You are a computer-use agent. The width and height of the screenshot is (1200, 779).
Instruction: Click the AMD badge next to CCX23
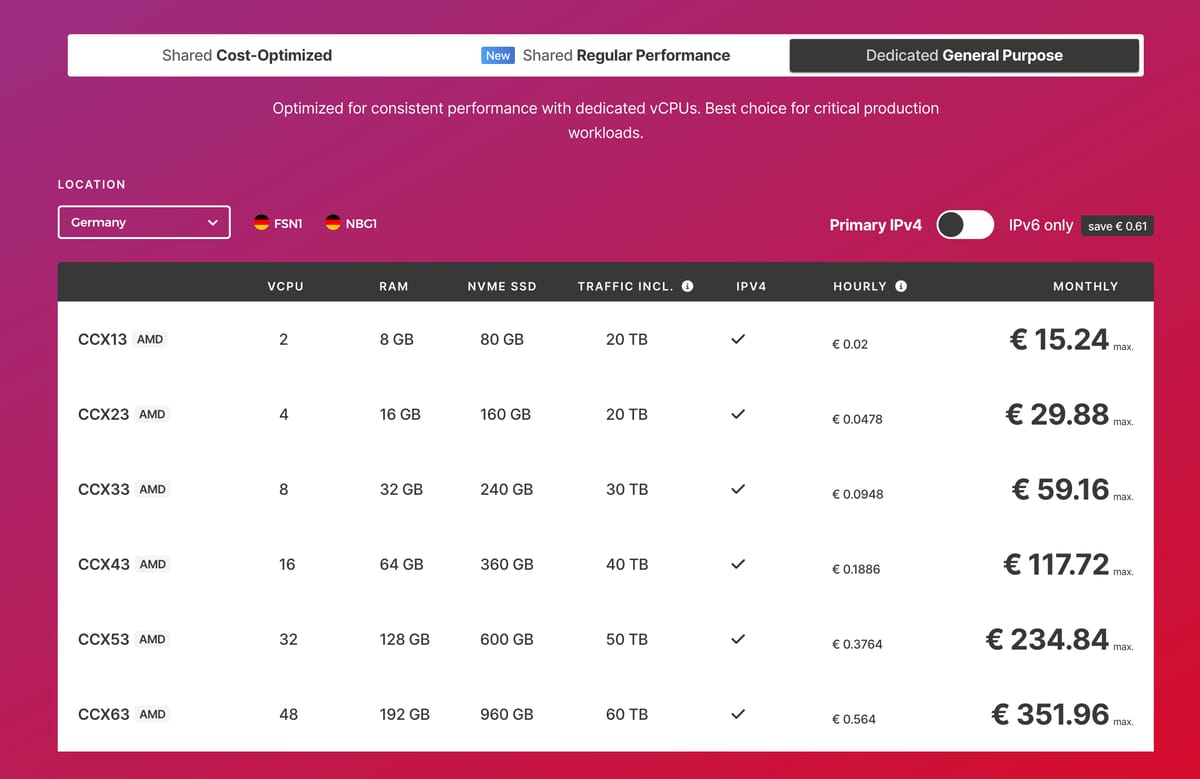point(152,415)
